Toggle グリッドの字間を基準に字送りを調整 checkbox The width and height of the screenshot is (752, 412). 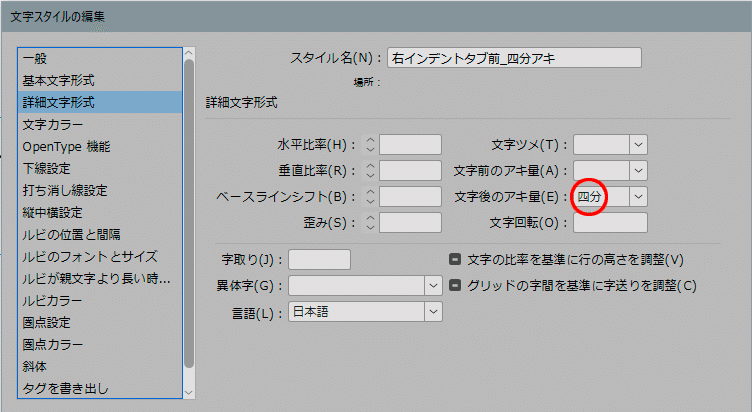point(455,285)
